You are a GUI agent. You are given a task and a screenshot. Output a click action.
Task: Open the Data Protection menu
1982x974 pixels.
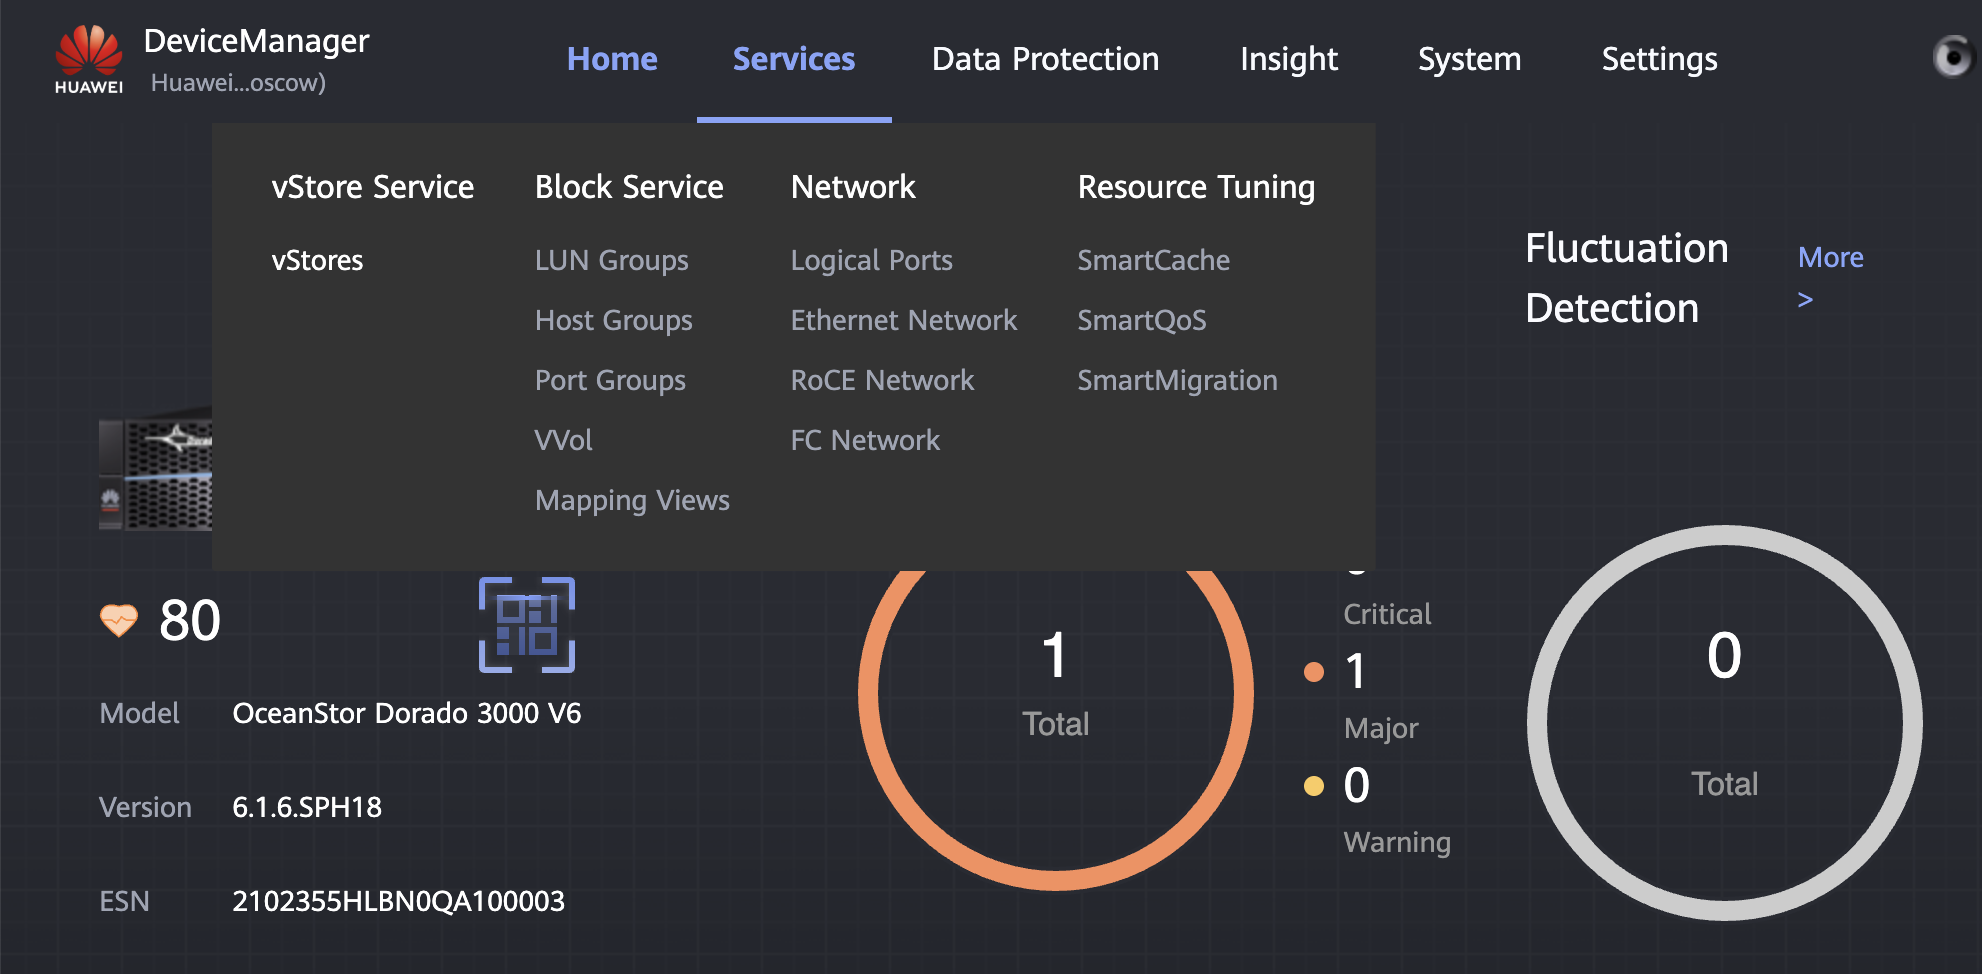tap(1045, 59)
